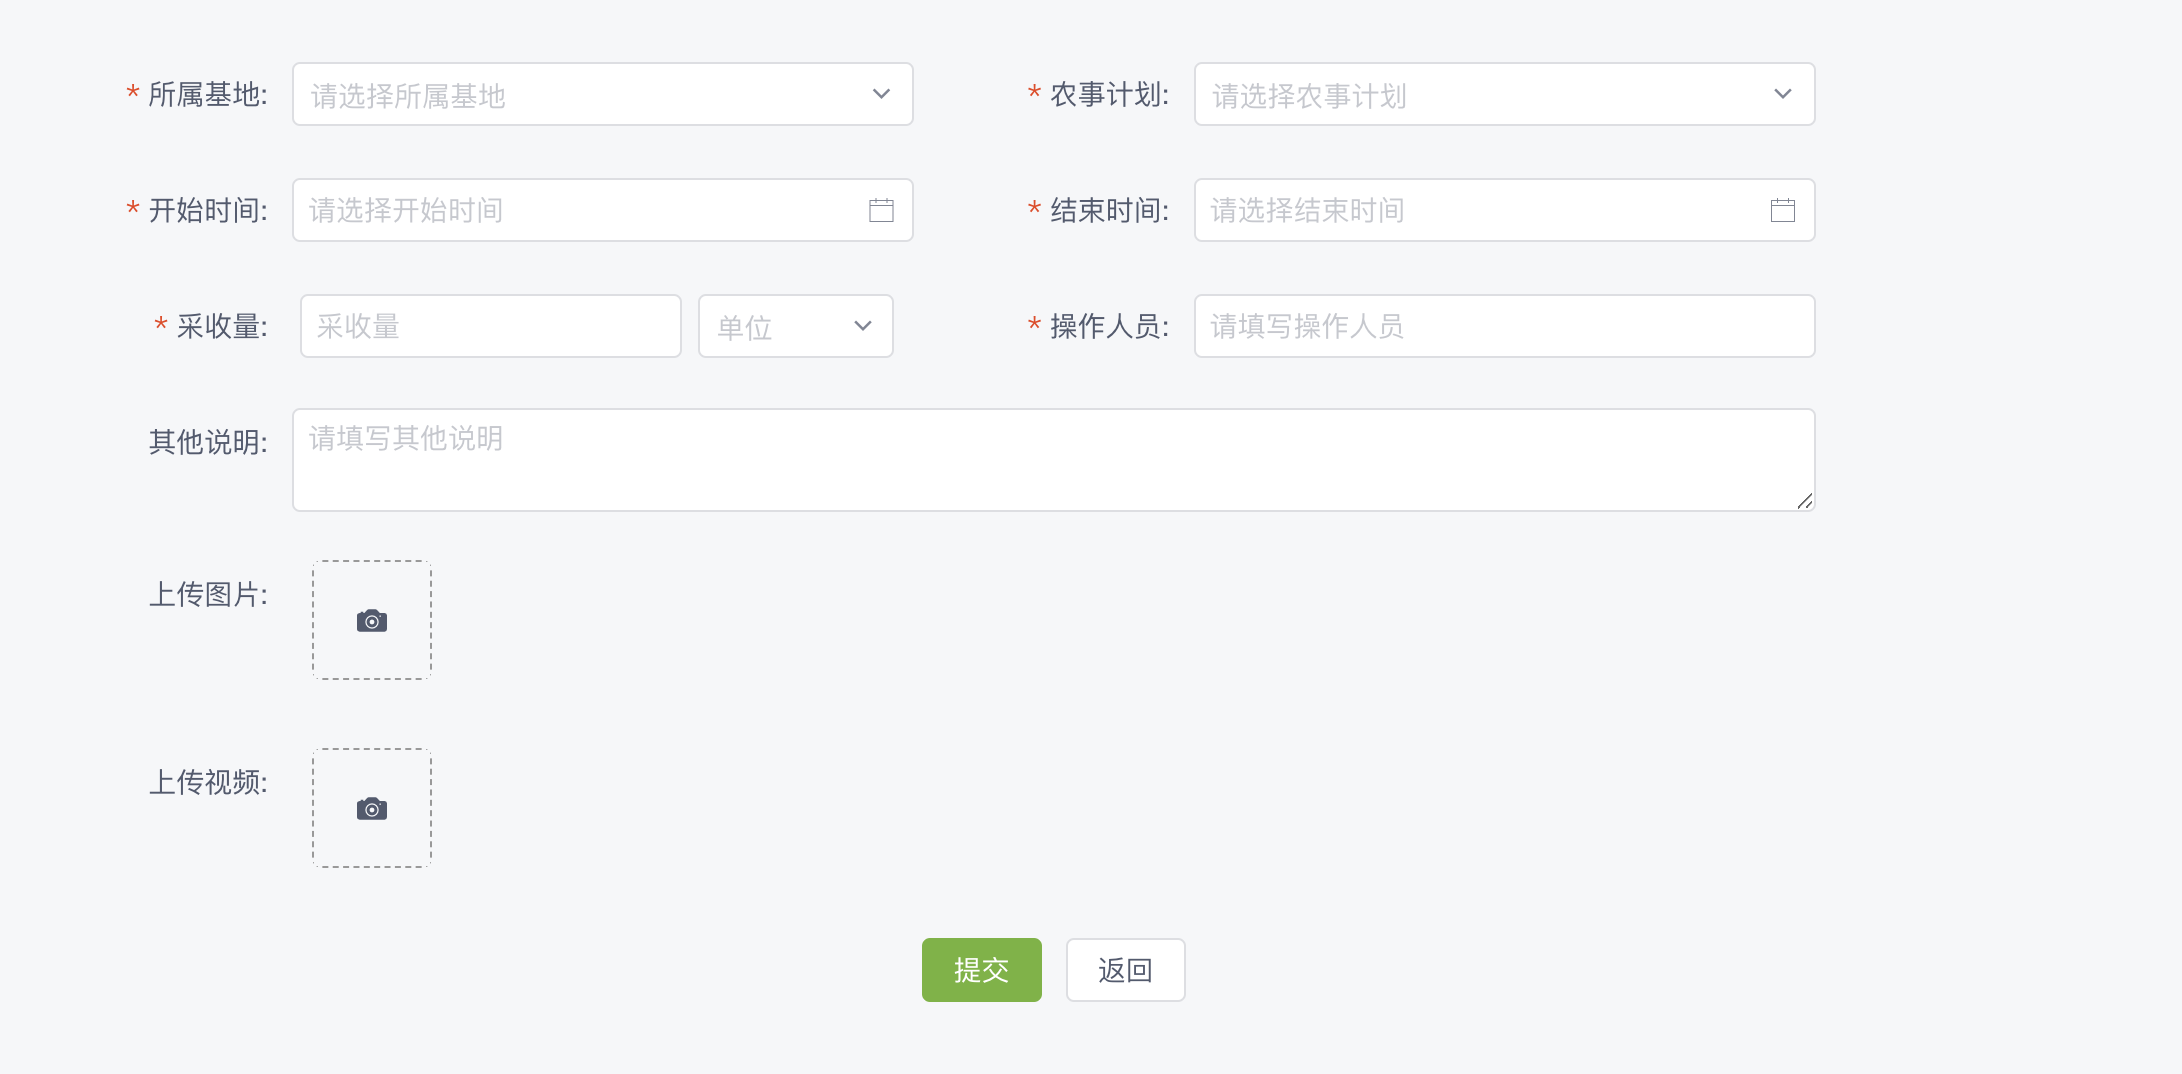Click the 其他说明 label text

pos(208,442)
